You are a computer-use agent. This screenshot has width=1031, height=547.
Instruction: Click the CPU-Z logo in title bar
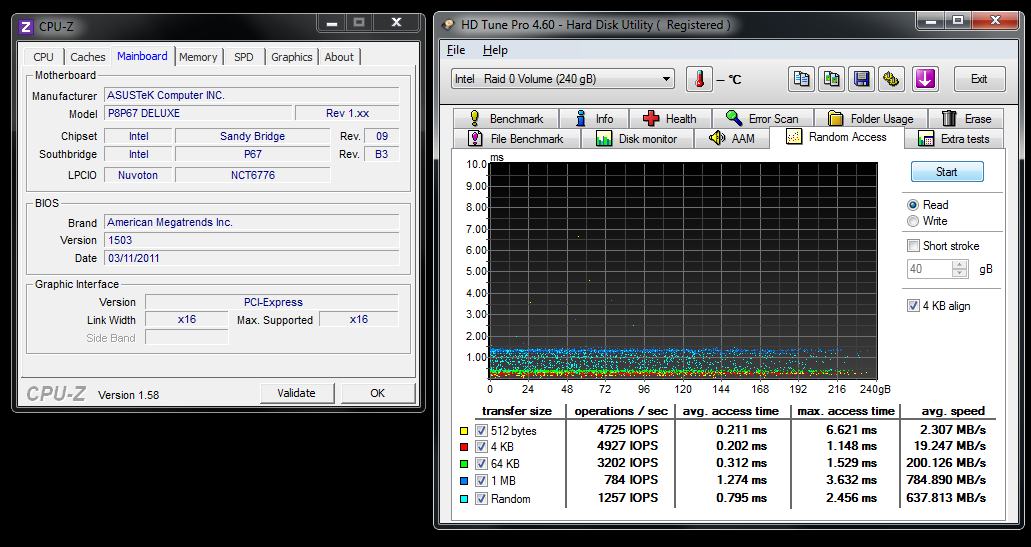27,25
